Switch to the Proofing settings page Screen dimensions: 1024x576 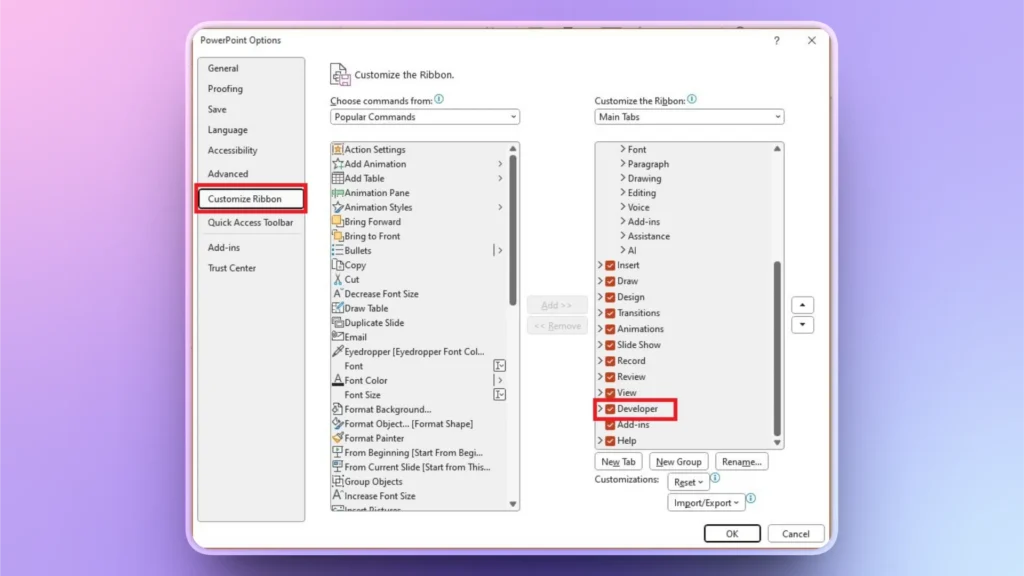tap(227, 88)
